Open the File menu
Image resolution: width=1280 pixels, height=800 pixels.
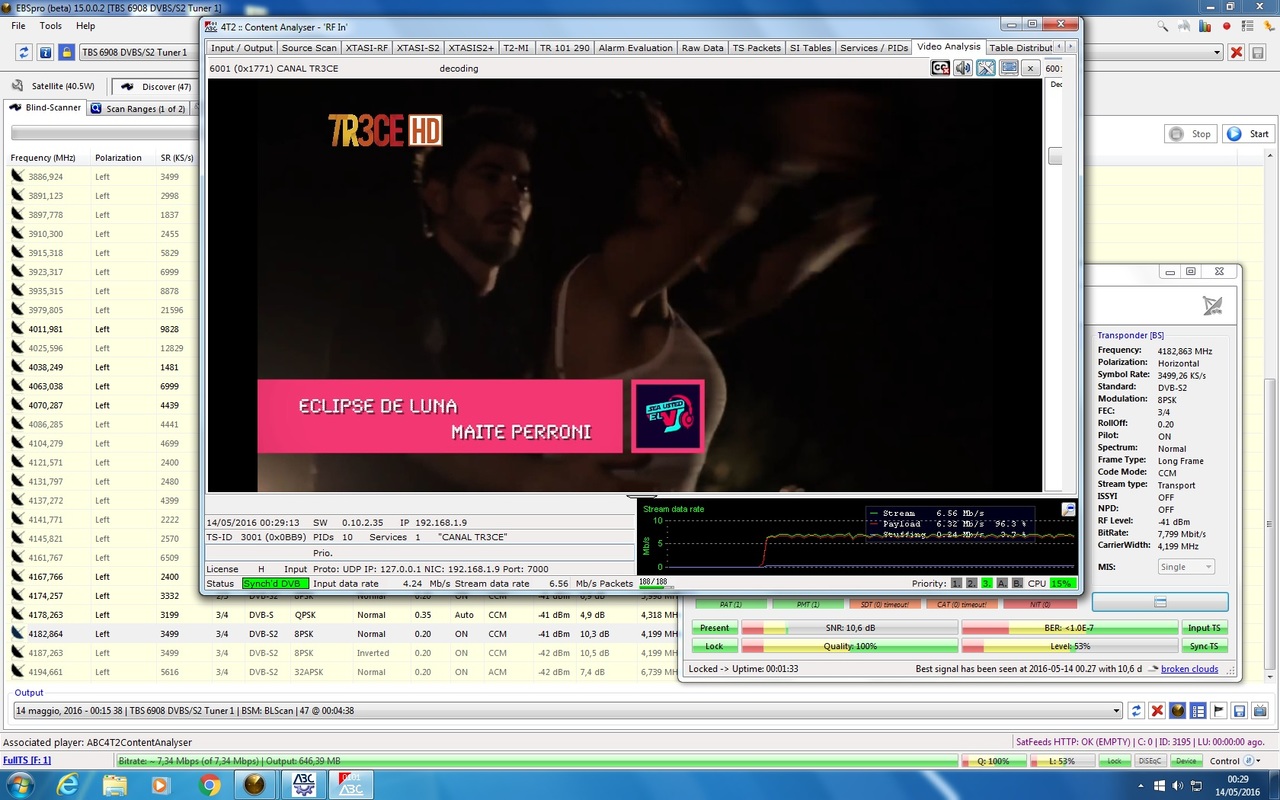[x=19, y=26]
